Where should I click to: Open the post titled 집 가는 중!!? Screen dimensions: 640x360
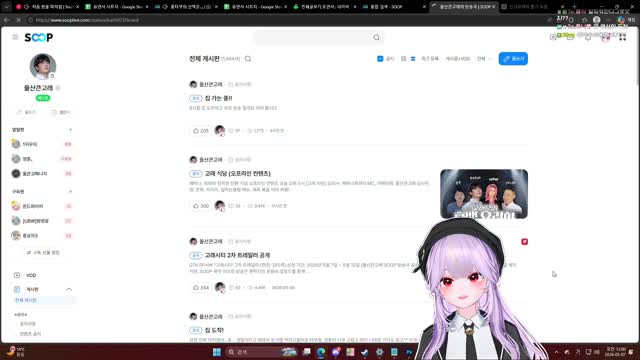click(x=218, y=98)
